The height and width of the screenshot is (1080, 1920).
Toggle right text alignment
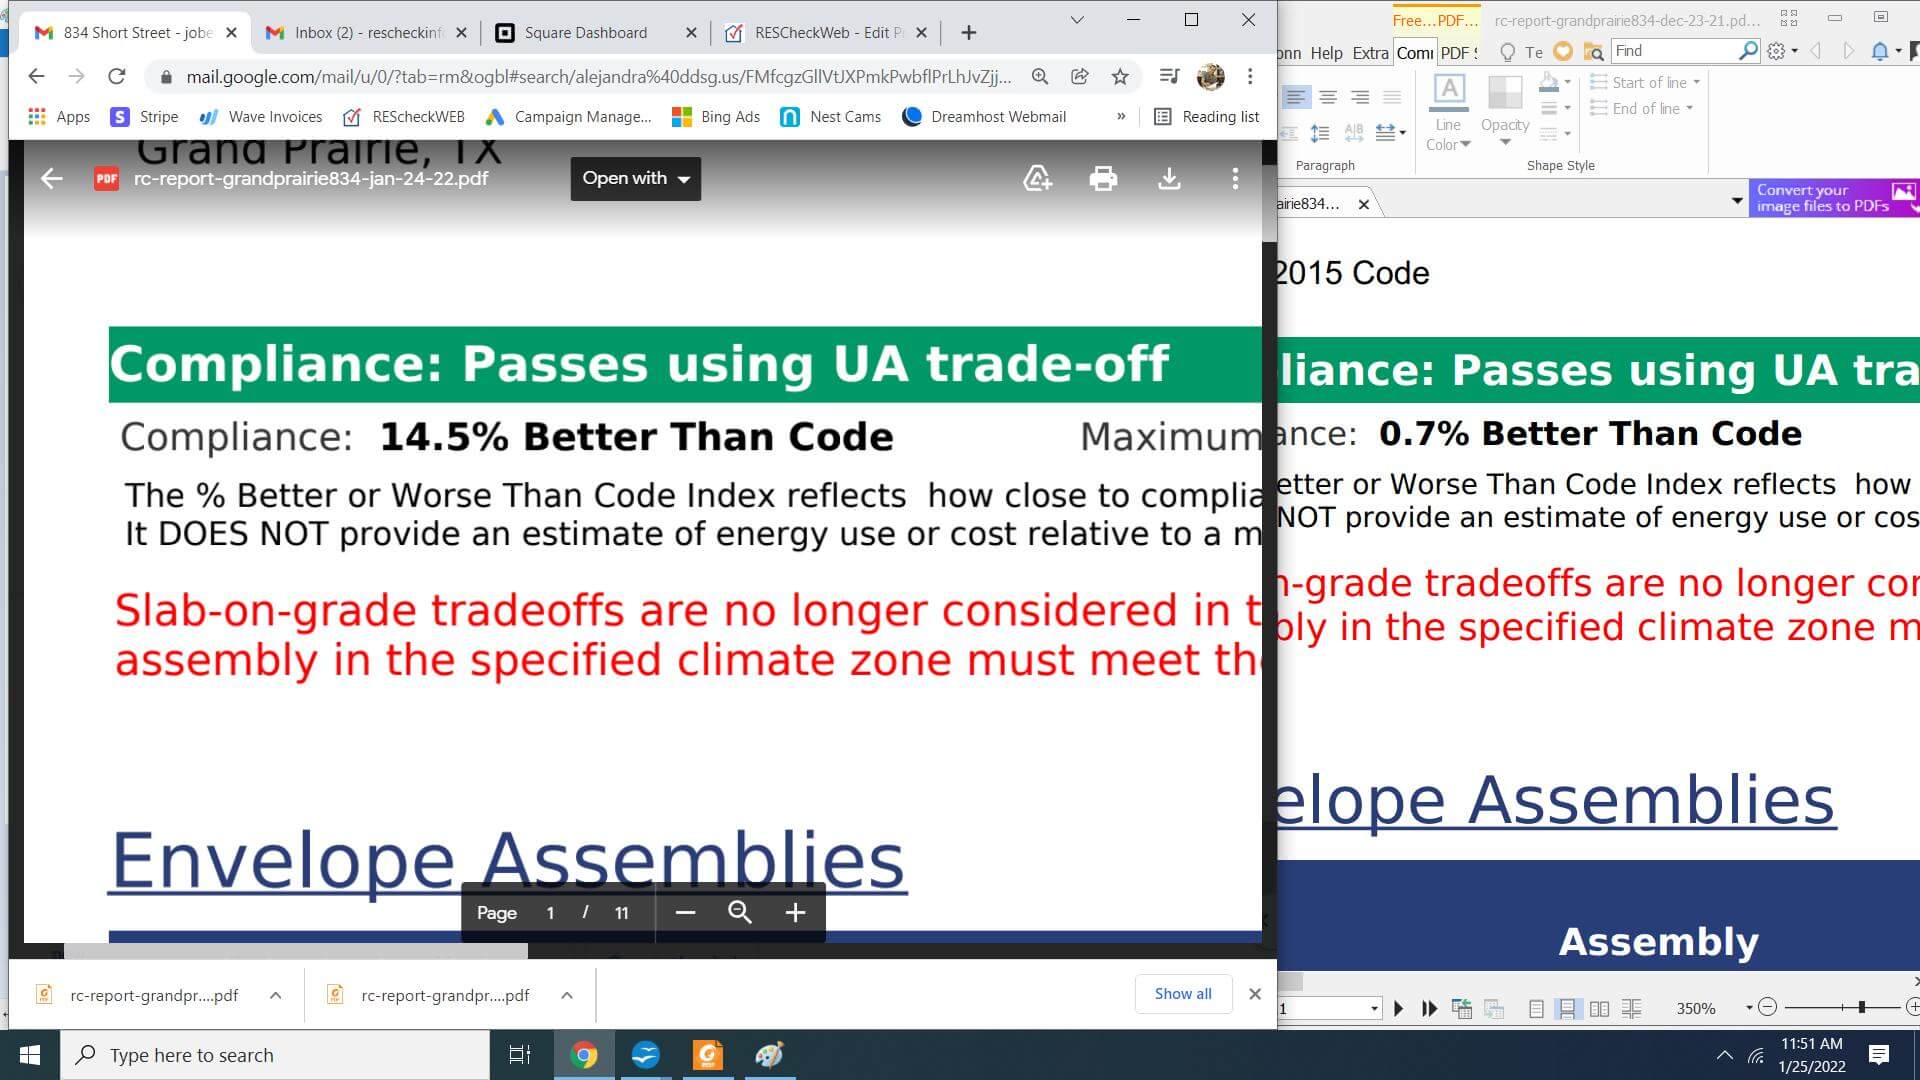click(x=1360, y=97)
